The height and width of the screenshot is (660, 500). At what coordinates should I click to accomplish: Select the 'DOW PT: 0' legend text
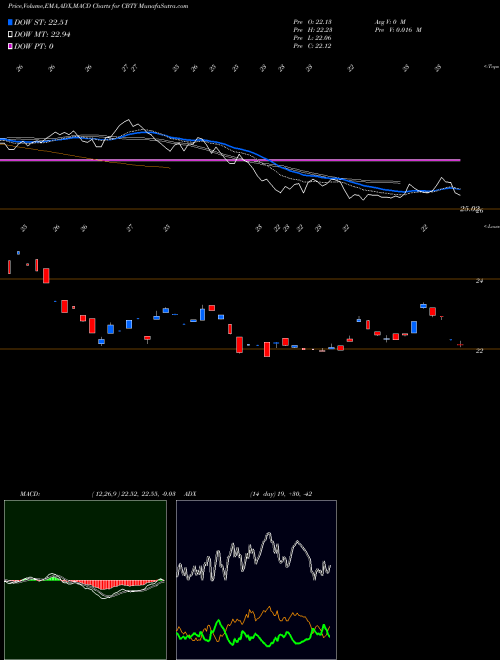pyautogui.click(x=34, y=46)
